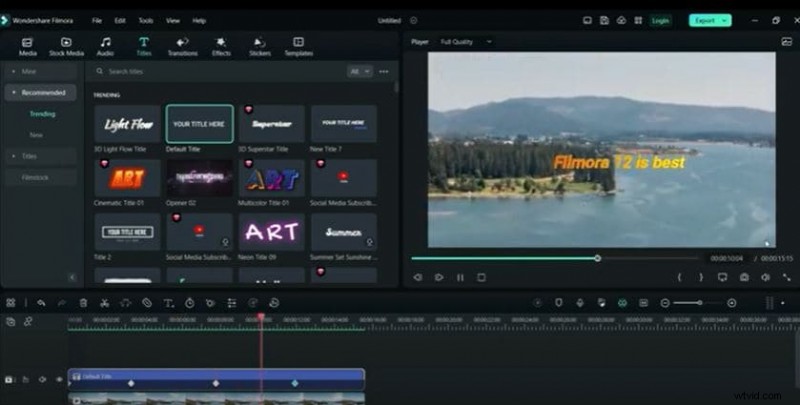The image size is (800, 405).
Task: Open the Edit menu
Action: pos(120,21)
